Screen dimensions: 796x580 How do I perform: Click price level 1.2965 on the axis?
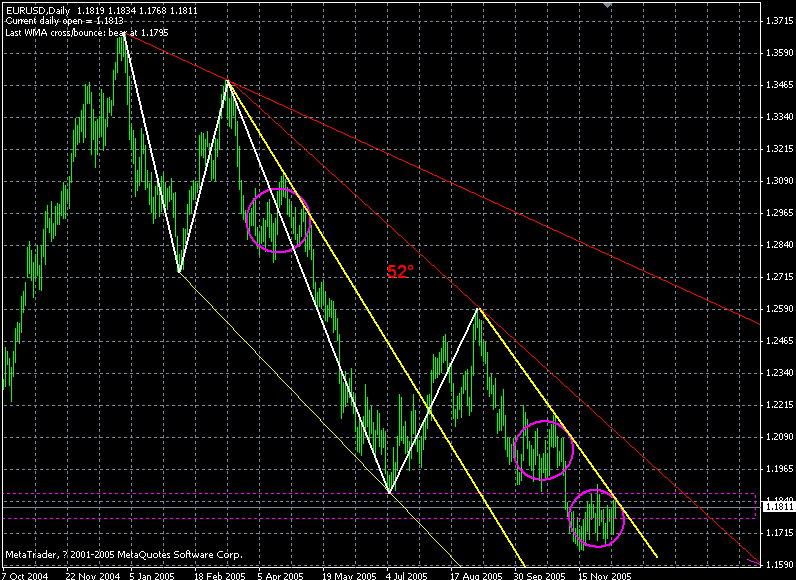tap(779, 213)
